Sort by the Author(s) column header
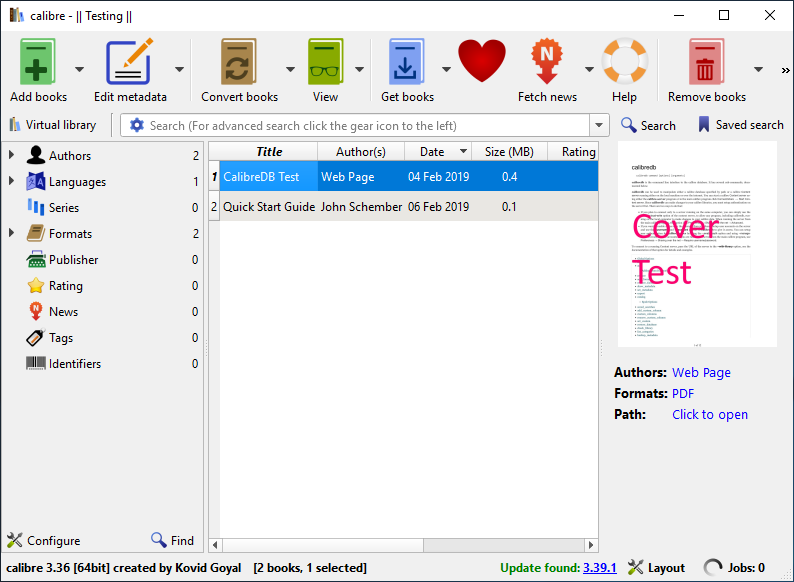 [361, 151]
